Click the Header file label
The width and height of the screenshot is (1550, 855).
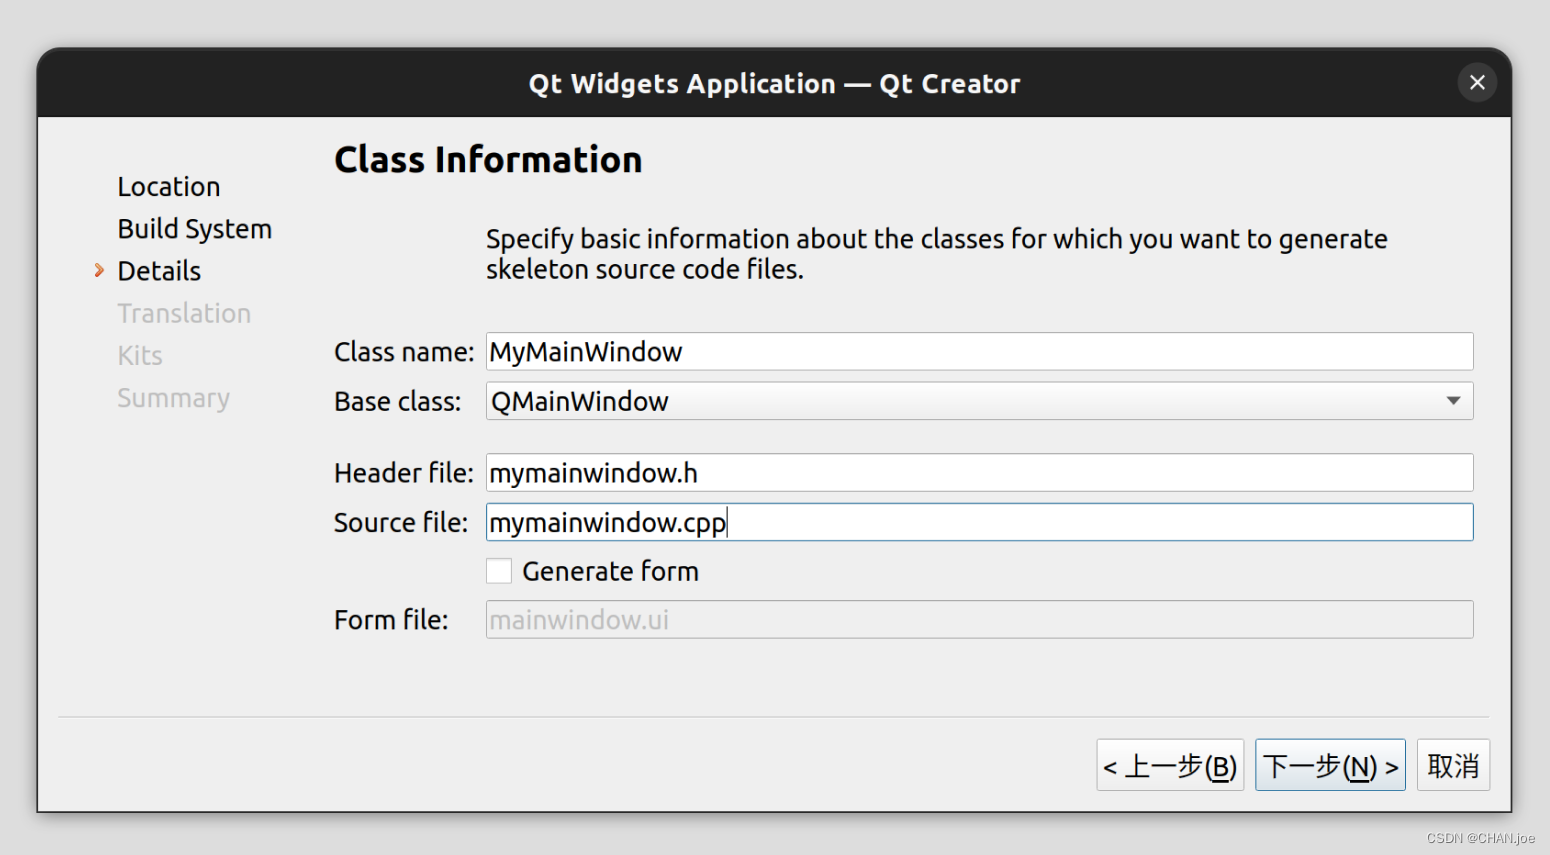click(404, 473)
